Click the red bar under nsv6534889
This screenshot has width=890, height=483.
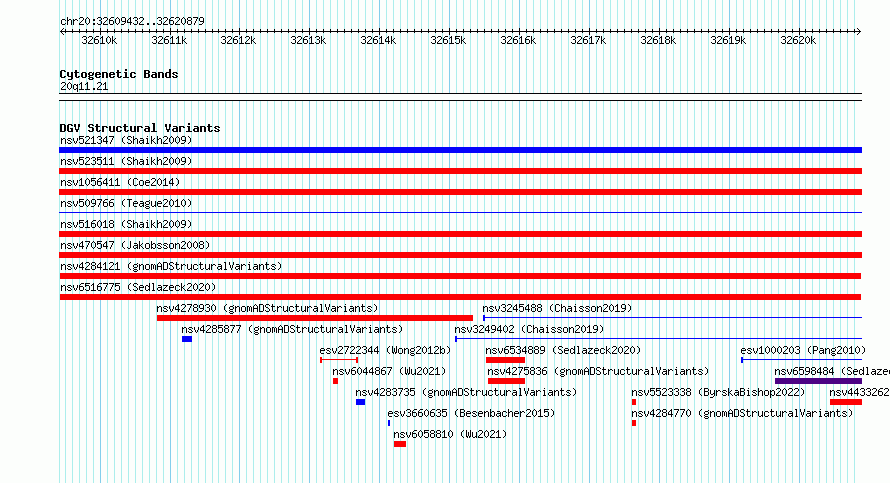coord(505,360)
